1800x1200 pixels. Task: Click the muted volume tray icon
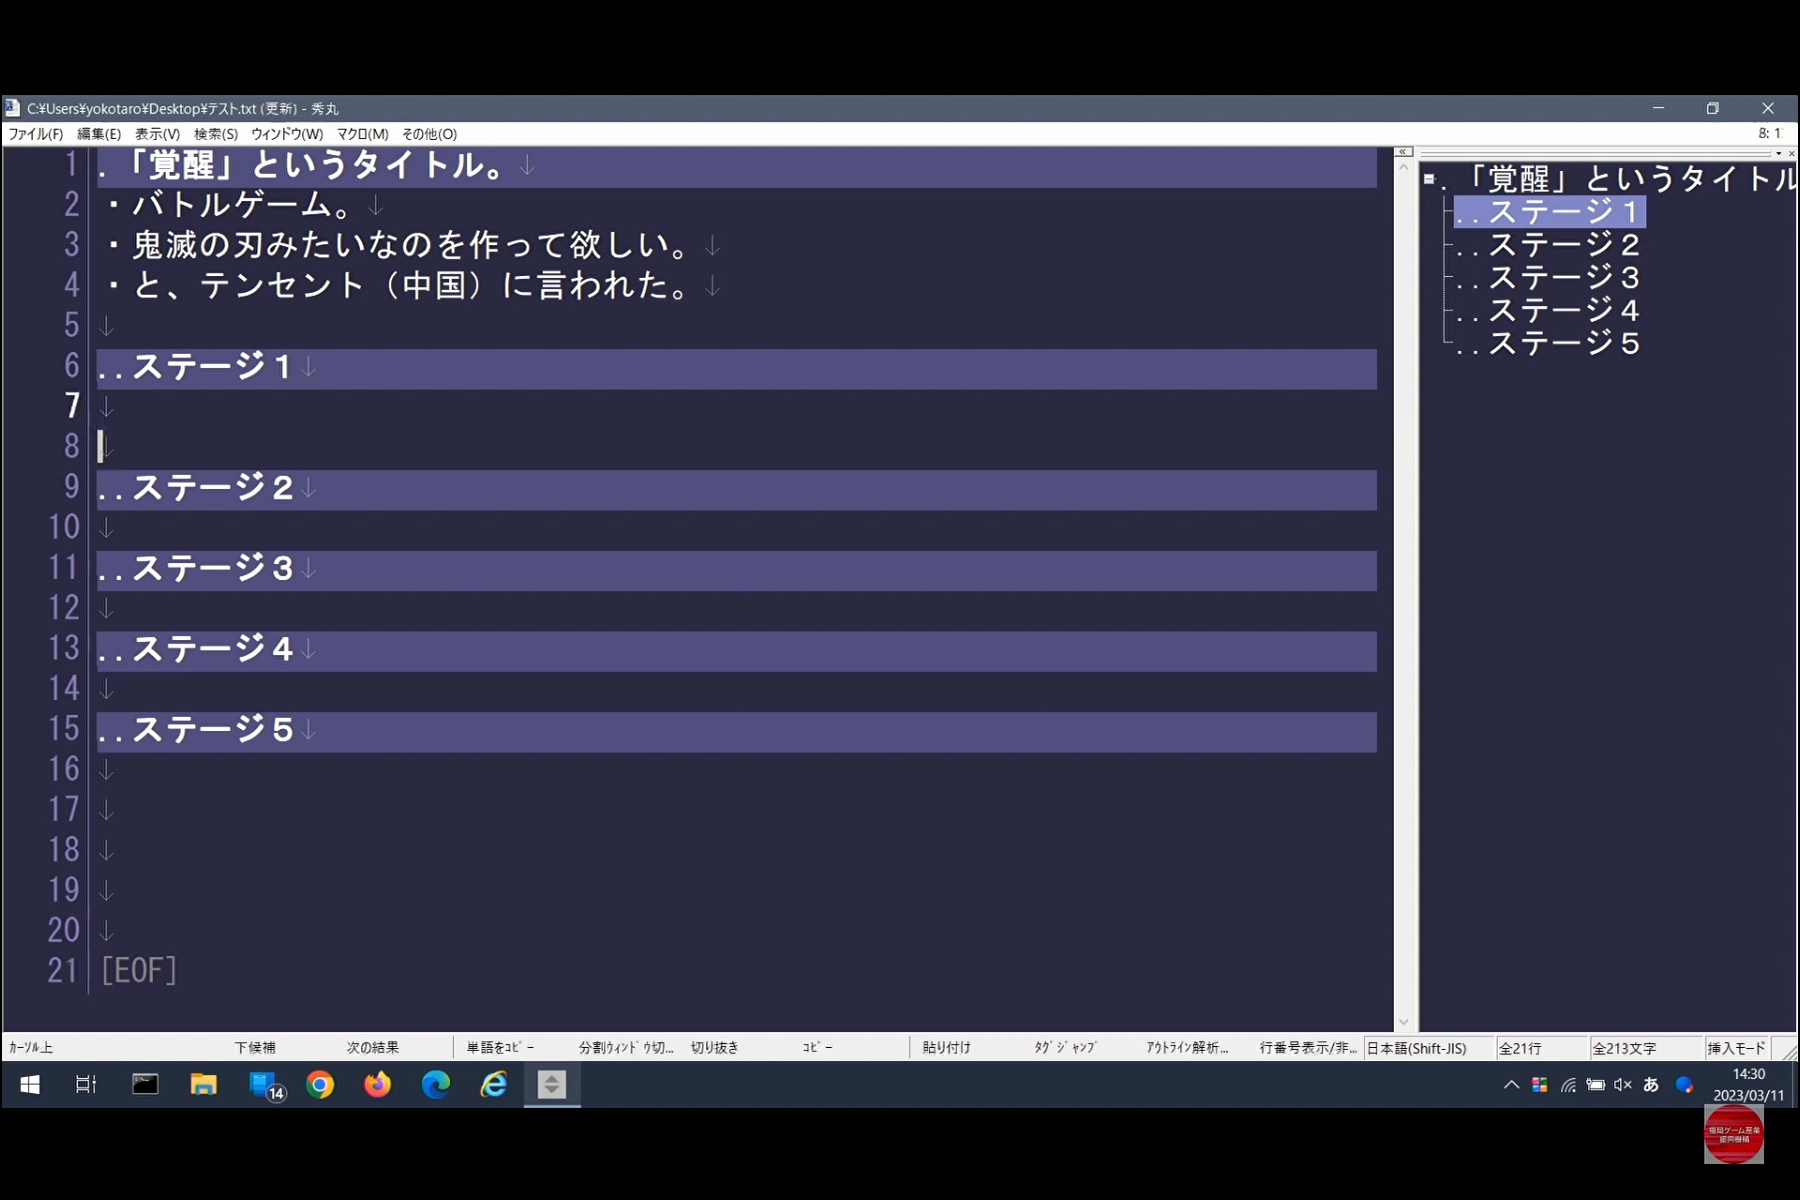pyautogui.click(x=1623, y=1085)
